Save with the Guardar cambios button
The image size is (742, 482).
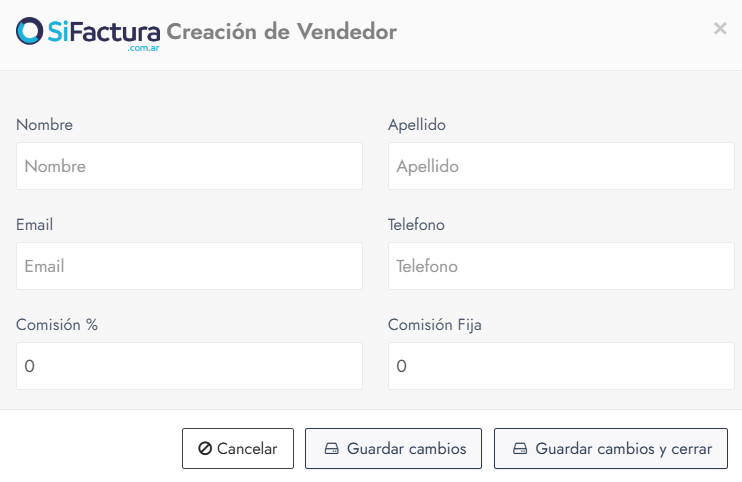[393, 449]
